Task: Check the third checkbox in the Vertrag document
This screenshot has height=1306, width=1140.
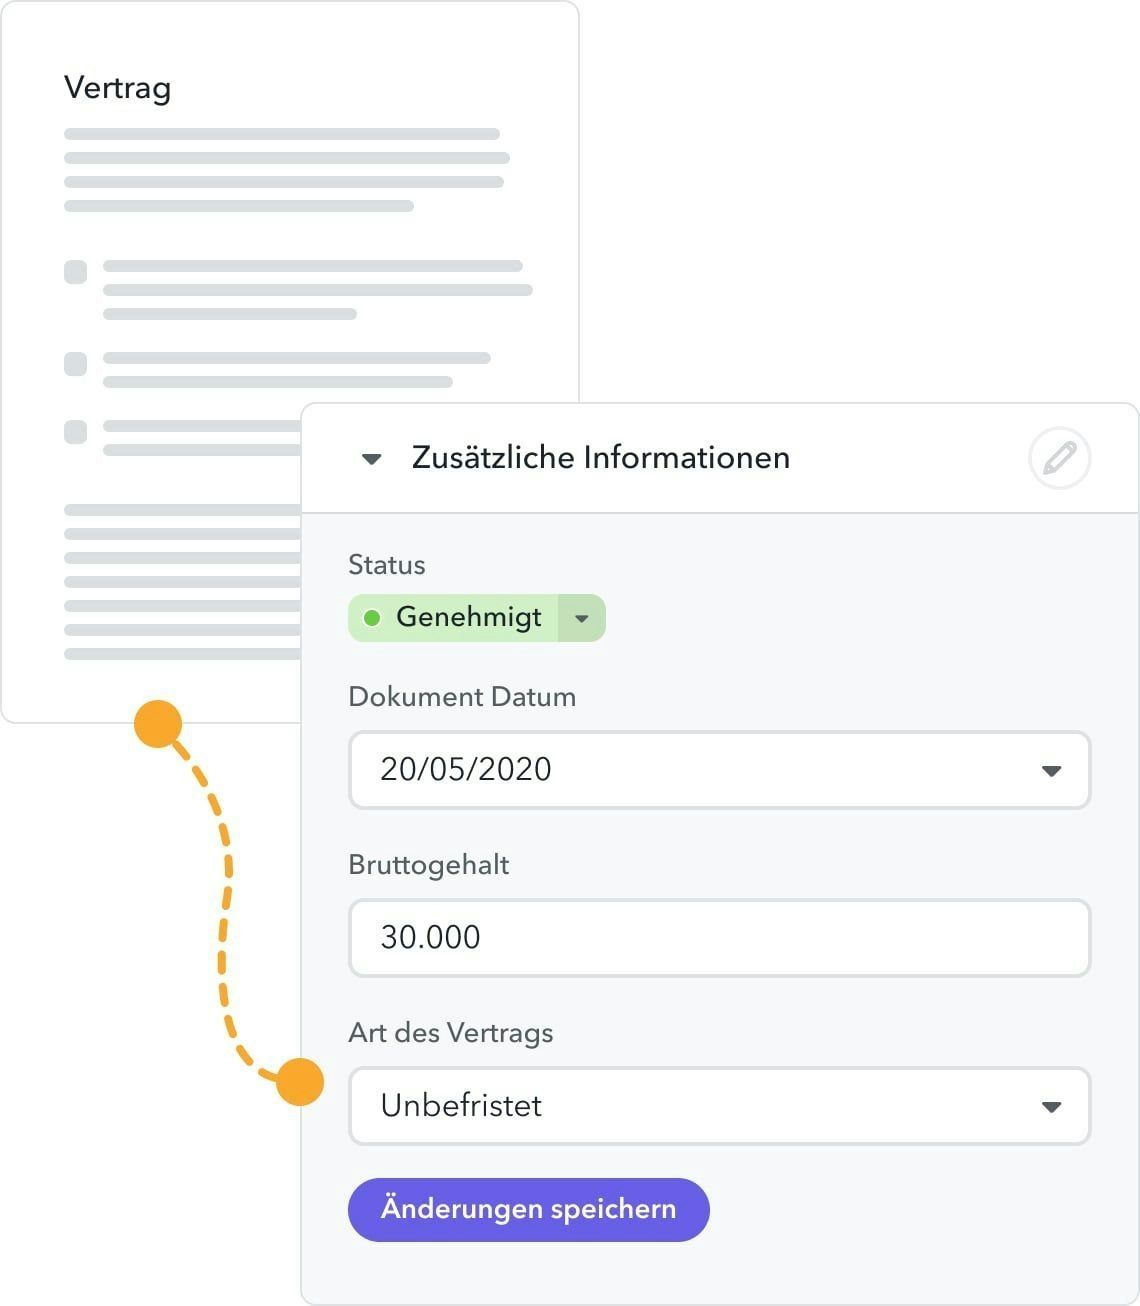Action: 76,432
